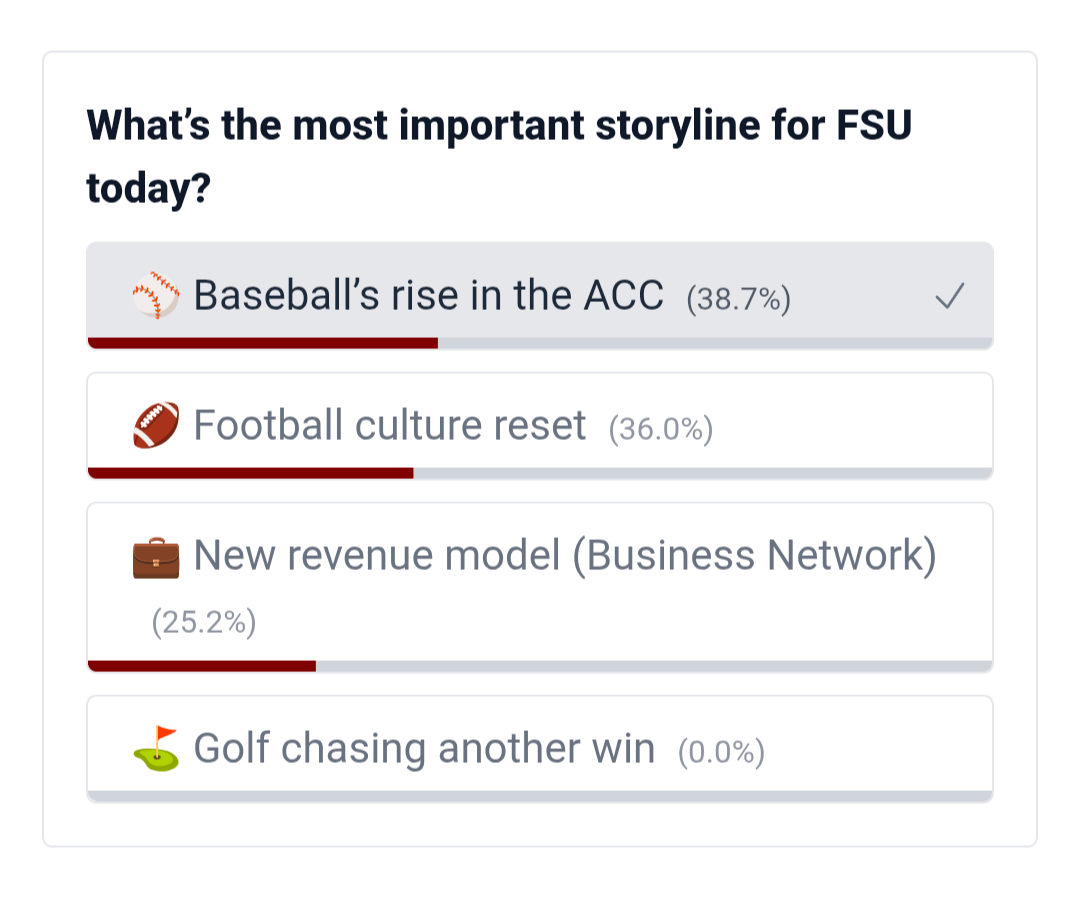Click the golf flag emoji icon
This screenshot has height=897, width=1080.
point(156,748)
